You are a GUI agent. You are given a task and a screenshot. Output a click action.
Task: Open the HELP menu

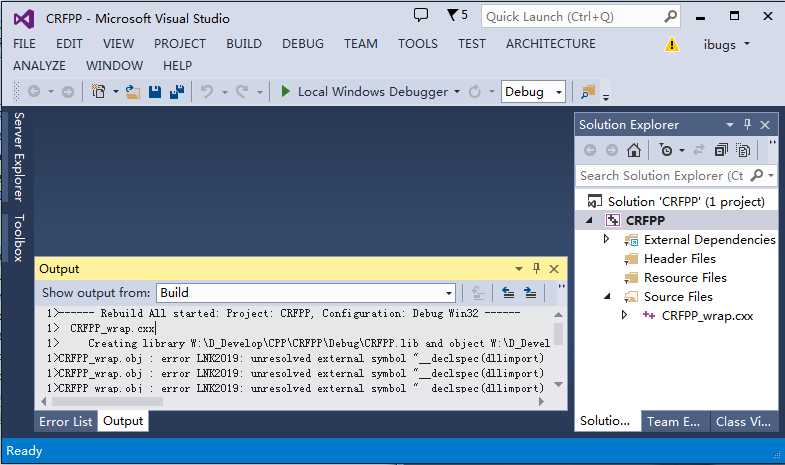[x=177, y=66]
